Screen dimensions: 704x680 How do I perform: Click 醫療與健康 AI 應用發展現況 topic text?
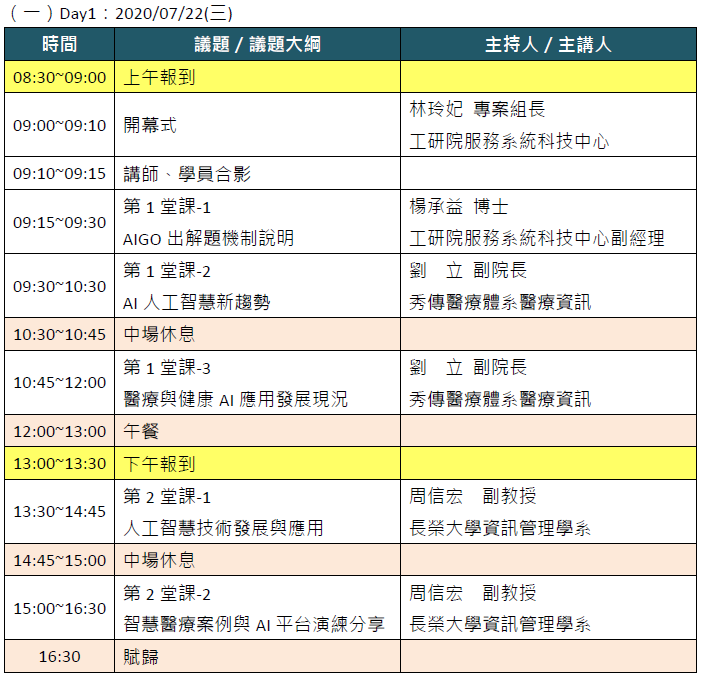[236, 399]
